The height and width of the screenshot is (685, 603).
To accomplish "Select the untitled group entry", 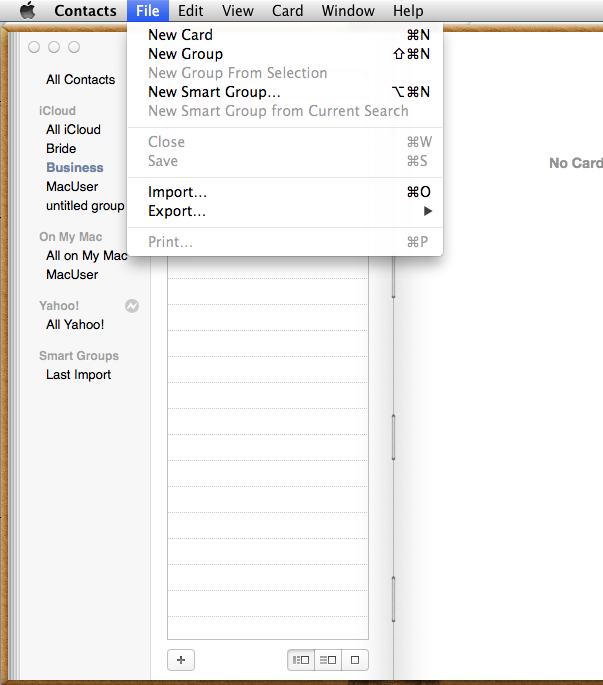I will click(85, 206).
